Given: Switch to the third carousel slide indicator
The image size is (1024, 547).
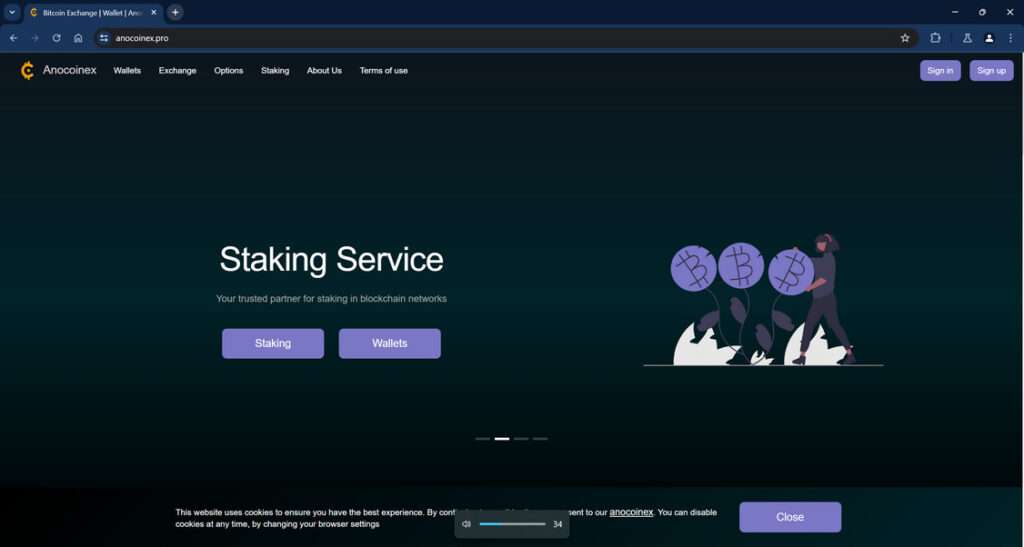Looking at the screenshot, I should (x=521, y=439).
